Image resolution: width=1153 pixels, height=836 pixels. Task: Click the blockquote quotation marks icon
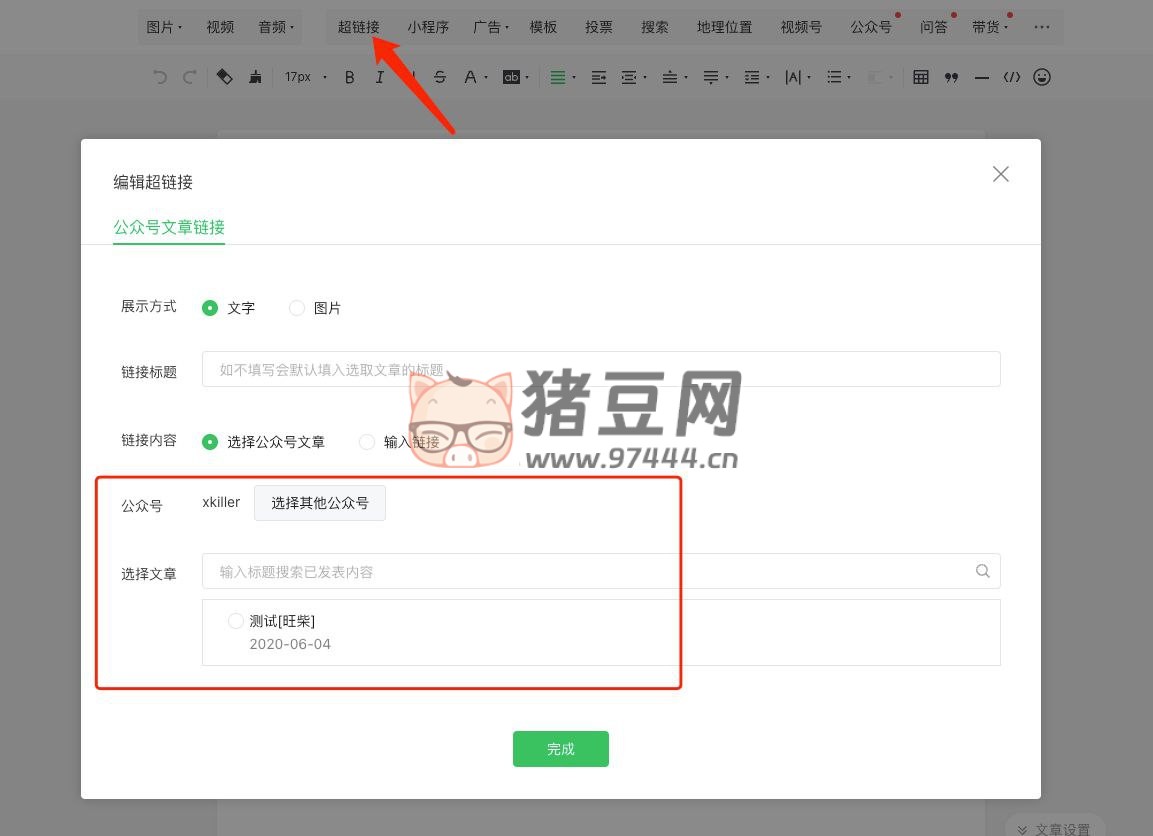(x=951, y=77)
